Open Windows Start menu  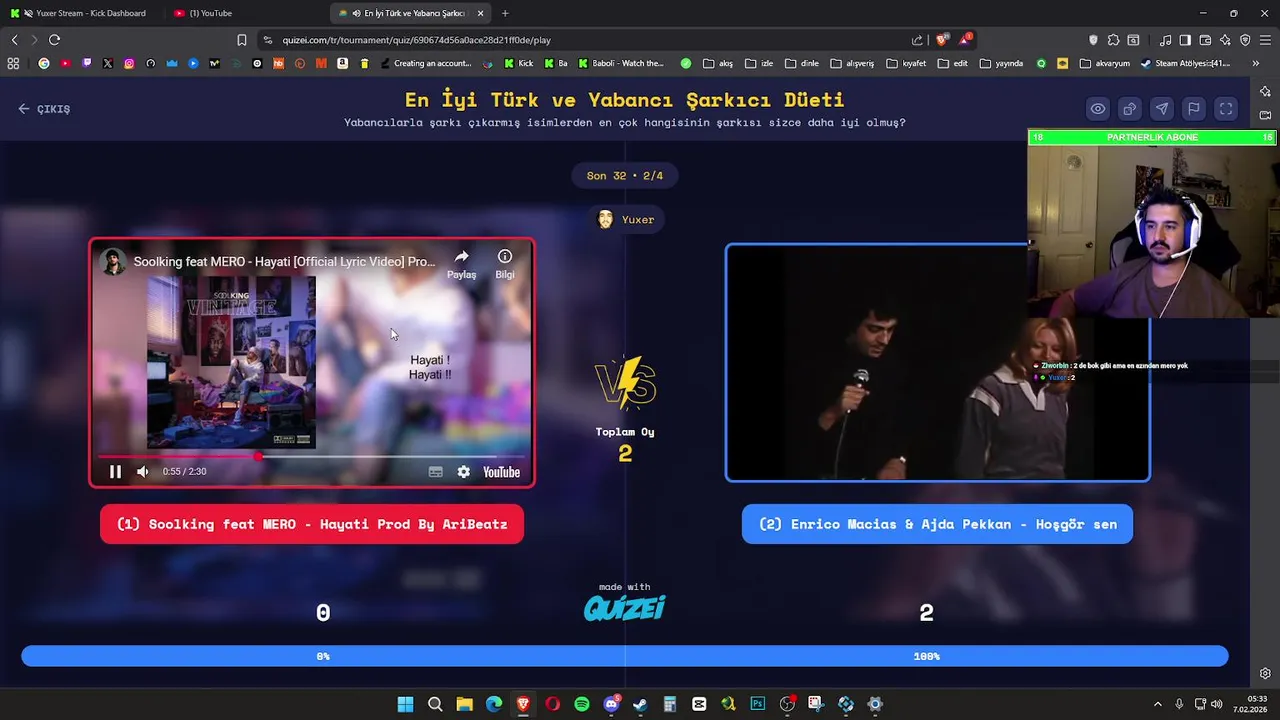405,704
